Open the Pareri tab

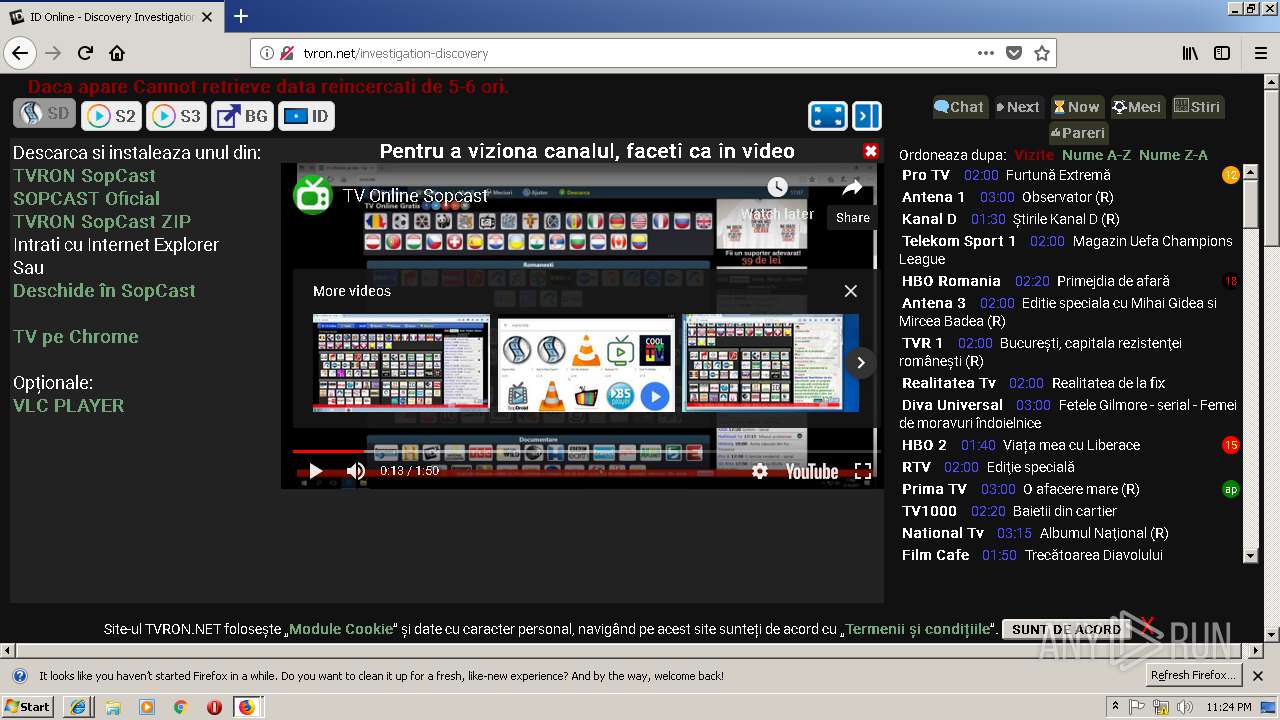tap(1078, 133)
